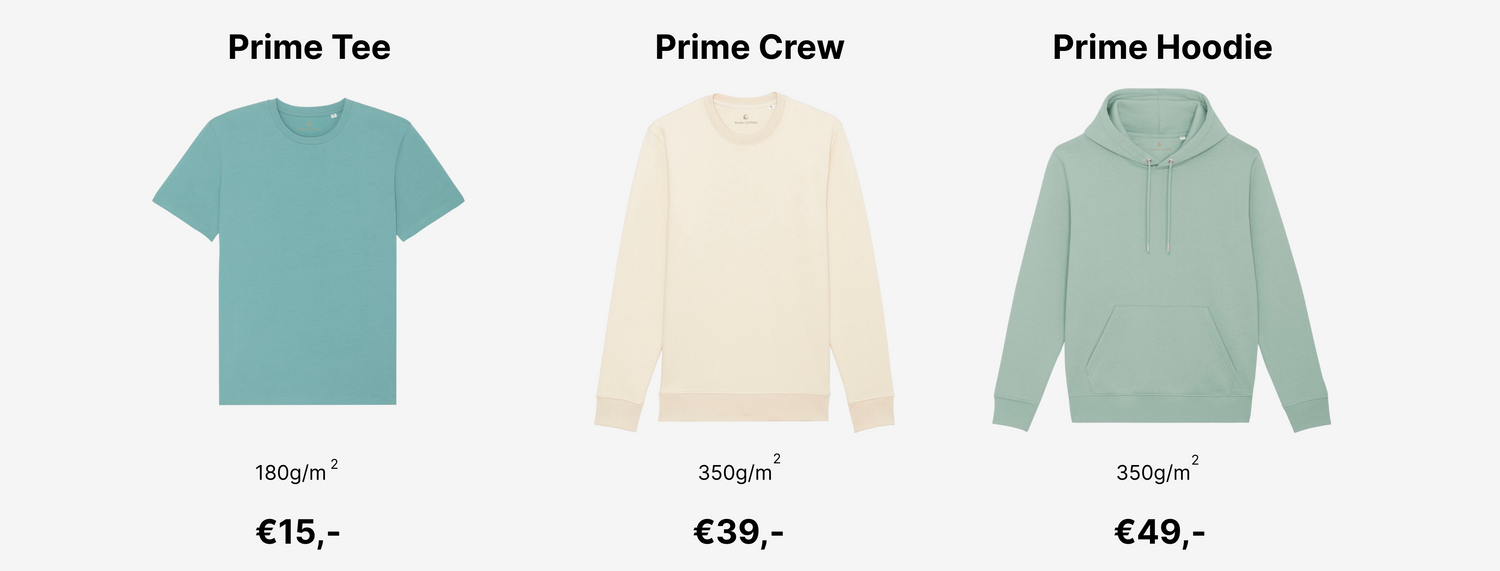Click the €49,- price
1500x571 pixels.
pyautogui.click(x=1159, y=532)
